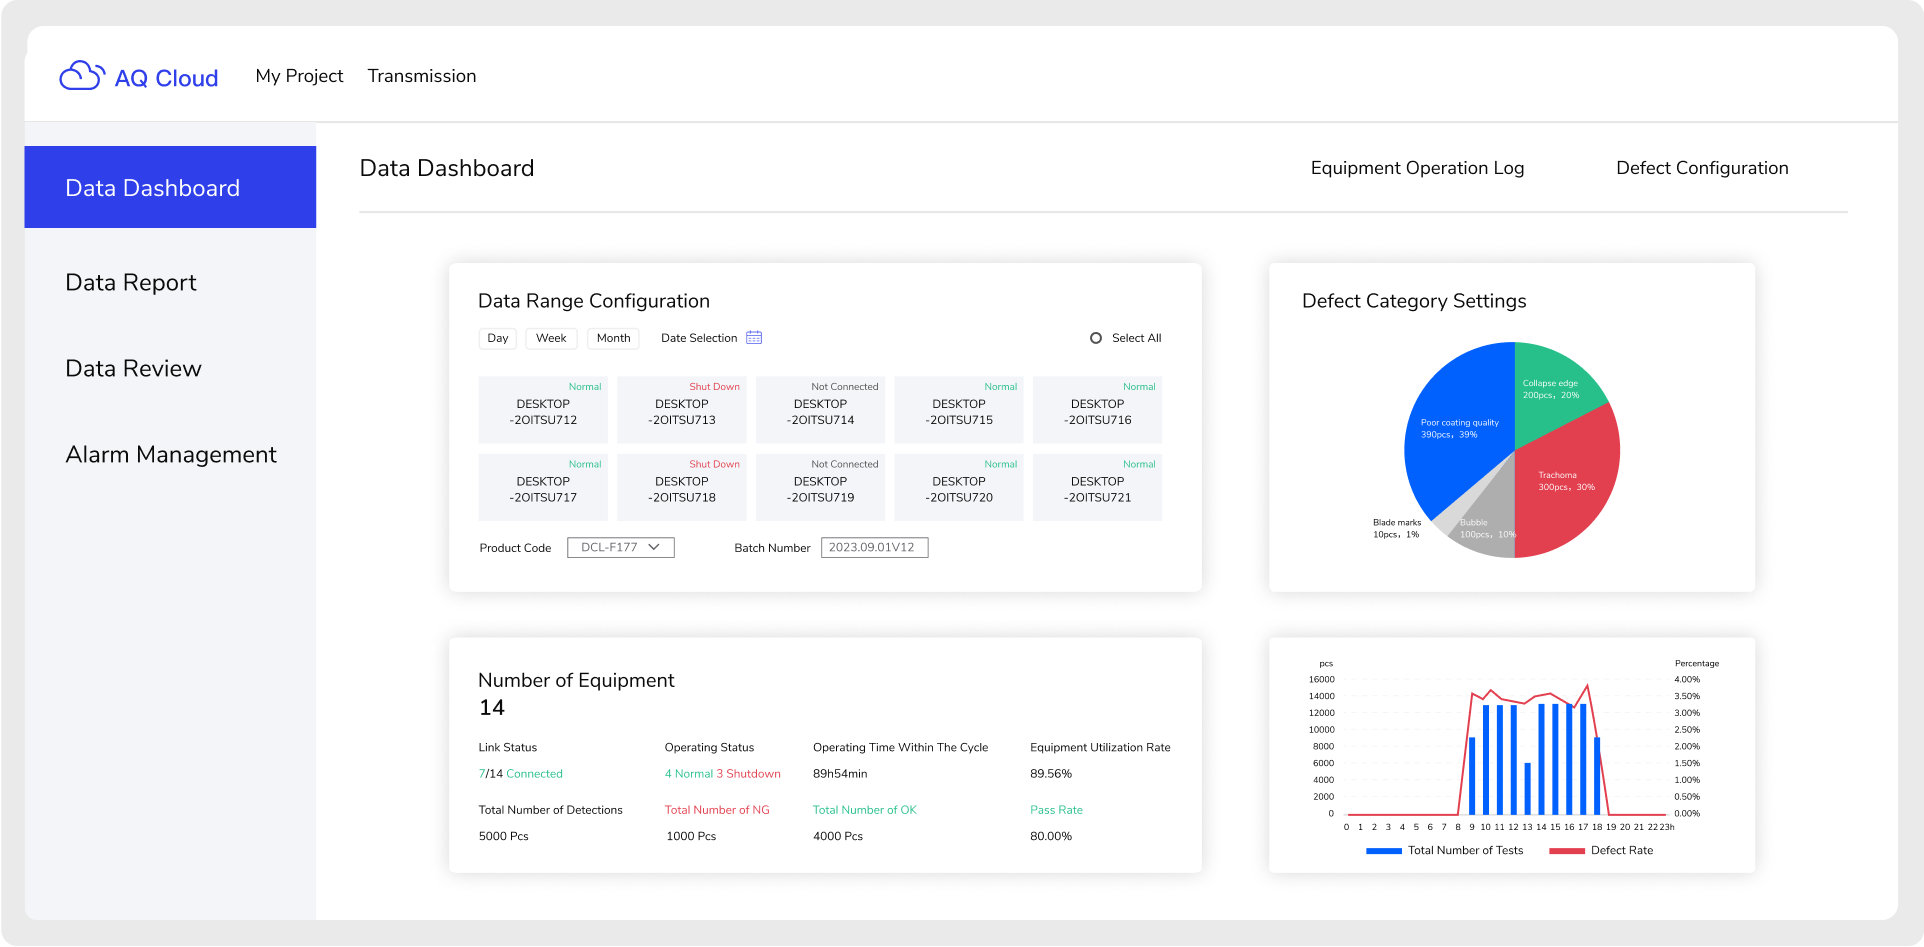The image size is (1924, 947).
Task: Go to Data Report in sidebar
Action: point(131,283)
